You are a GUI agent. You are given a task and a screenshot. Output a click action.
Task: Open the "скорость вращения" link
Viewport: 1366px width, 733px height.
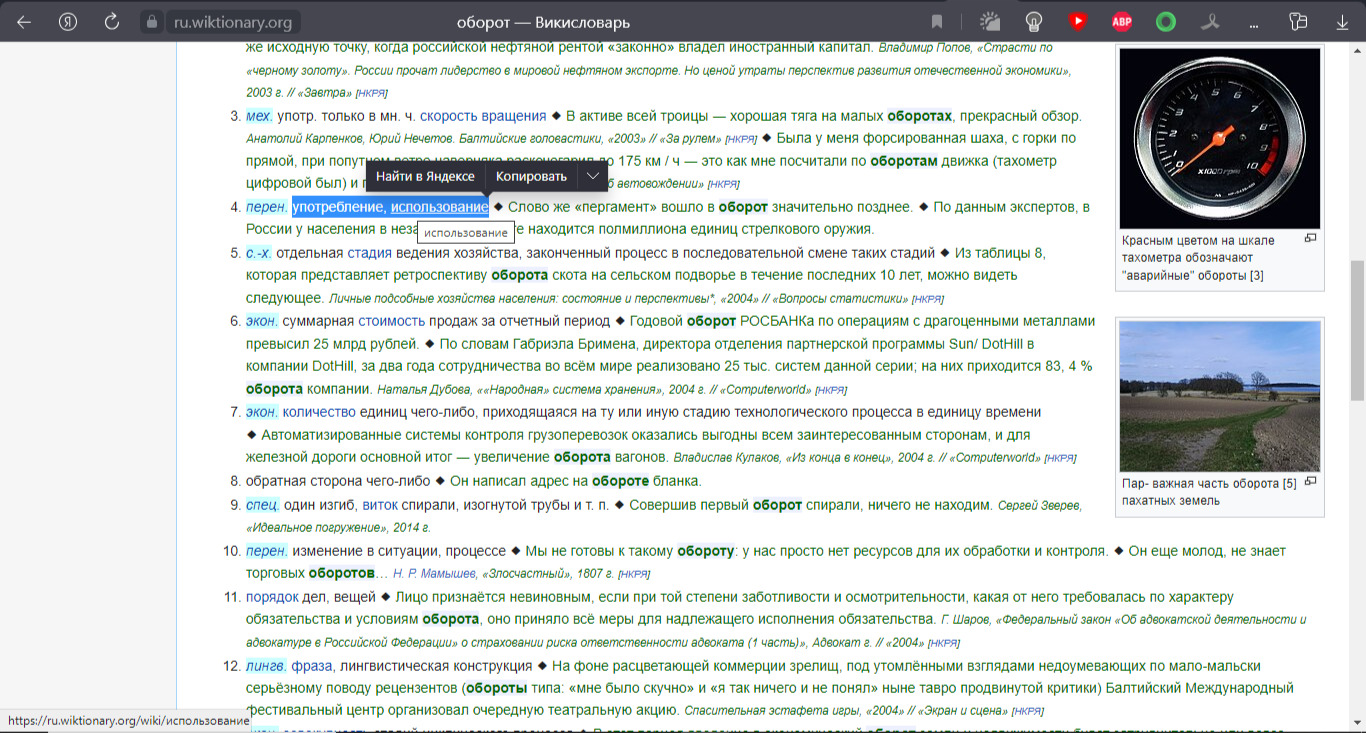pos(483,116)
